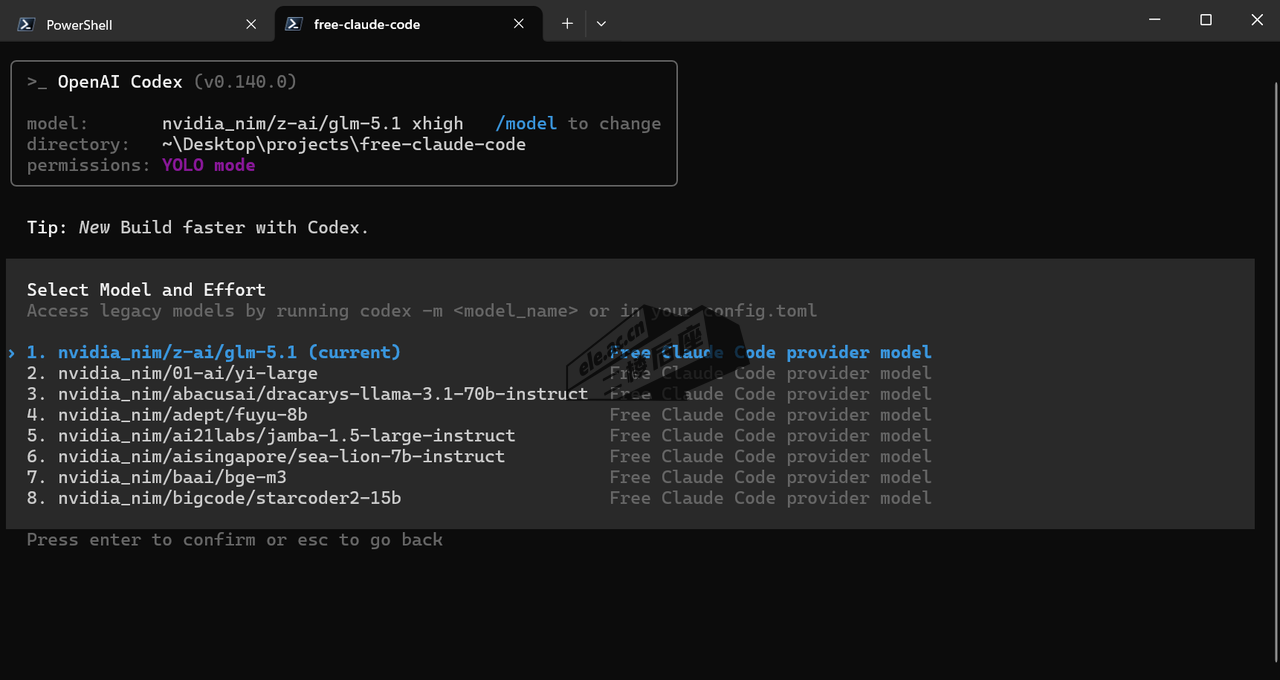This screenshot has width=1280, height=680.
Task: Close the free-claude-code tab
Action: (x=518, y=24)
